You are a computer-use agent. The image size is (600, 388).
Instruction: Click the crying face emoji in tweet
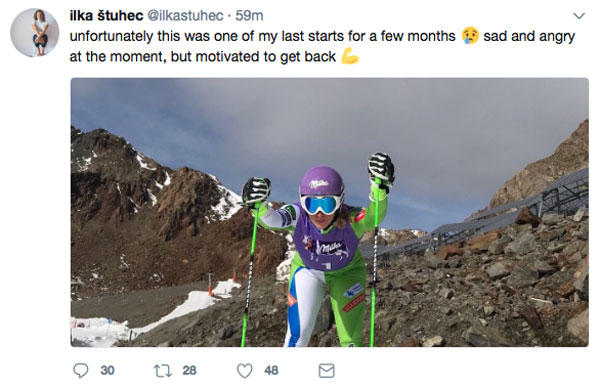[470, 36]
